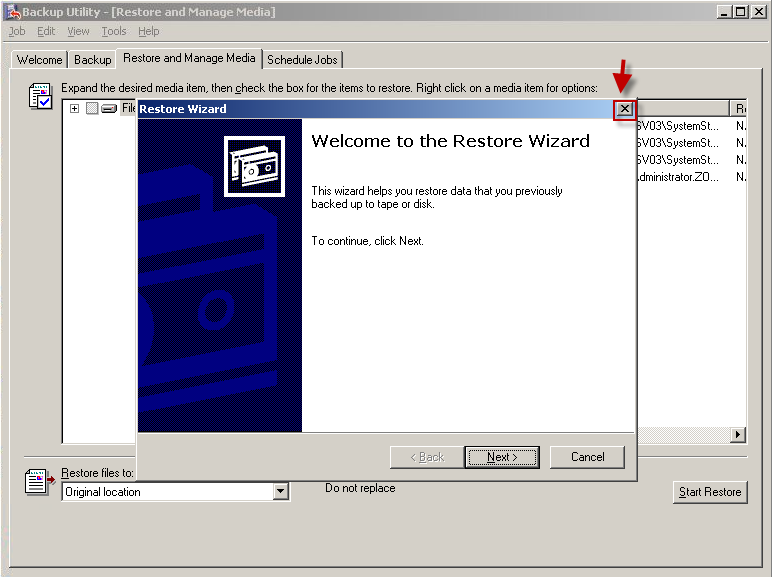772x577 pixels.
Task: Switch to the Schedule Jobs tab
Action: 302,60
